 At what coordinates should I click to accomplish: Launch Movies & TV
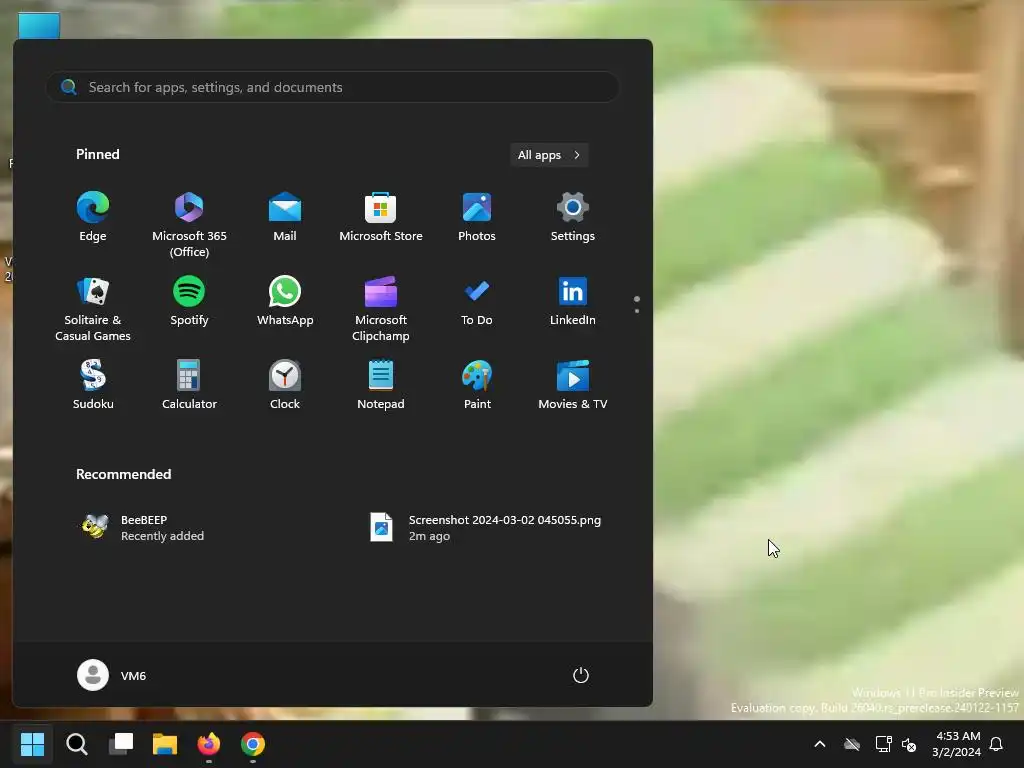click(x=573, y=385)
